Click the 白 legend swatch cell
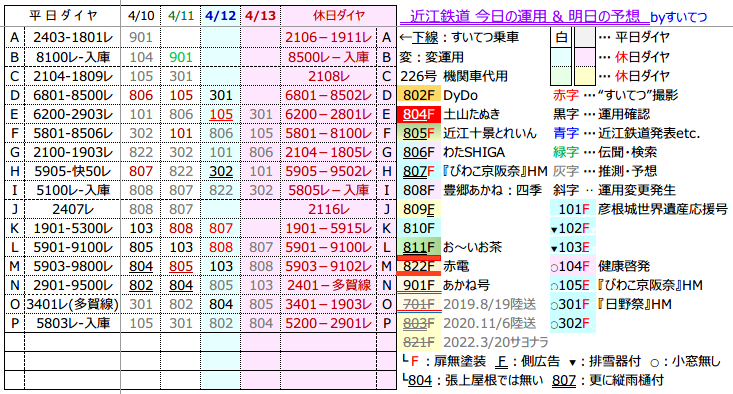This screenshot has width=733, height=394. point(561,37)
